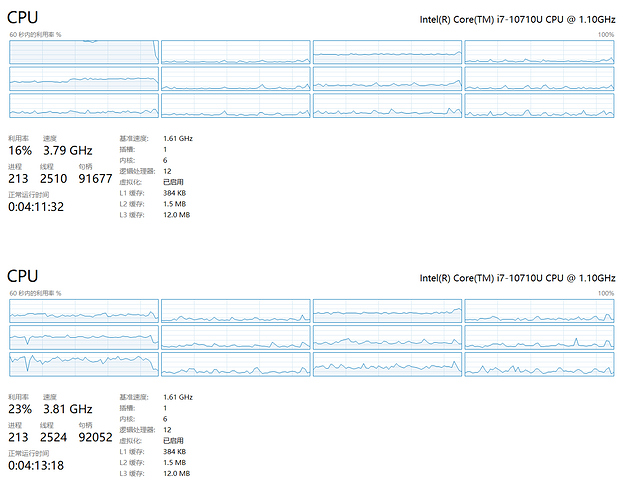Click the 16% utilization value
This screenshot has height=500, width=636.
[20, 150]
